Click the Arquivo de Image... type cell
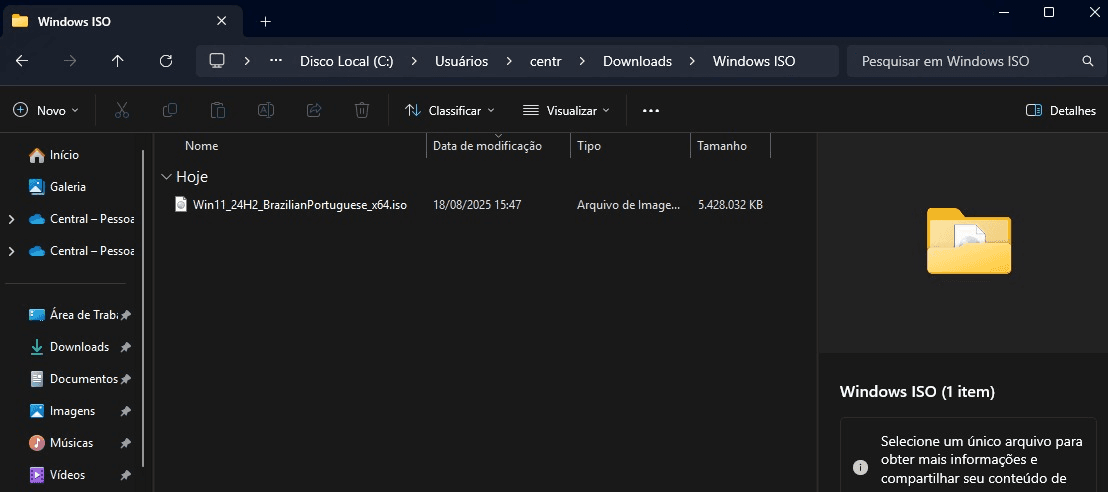Screen dimensions: 1108x492 point(628,205)
